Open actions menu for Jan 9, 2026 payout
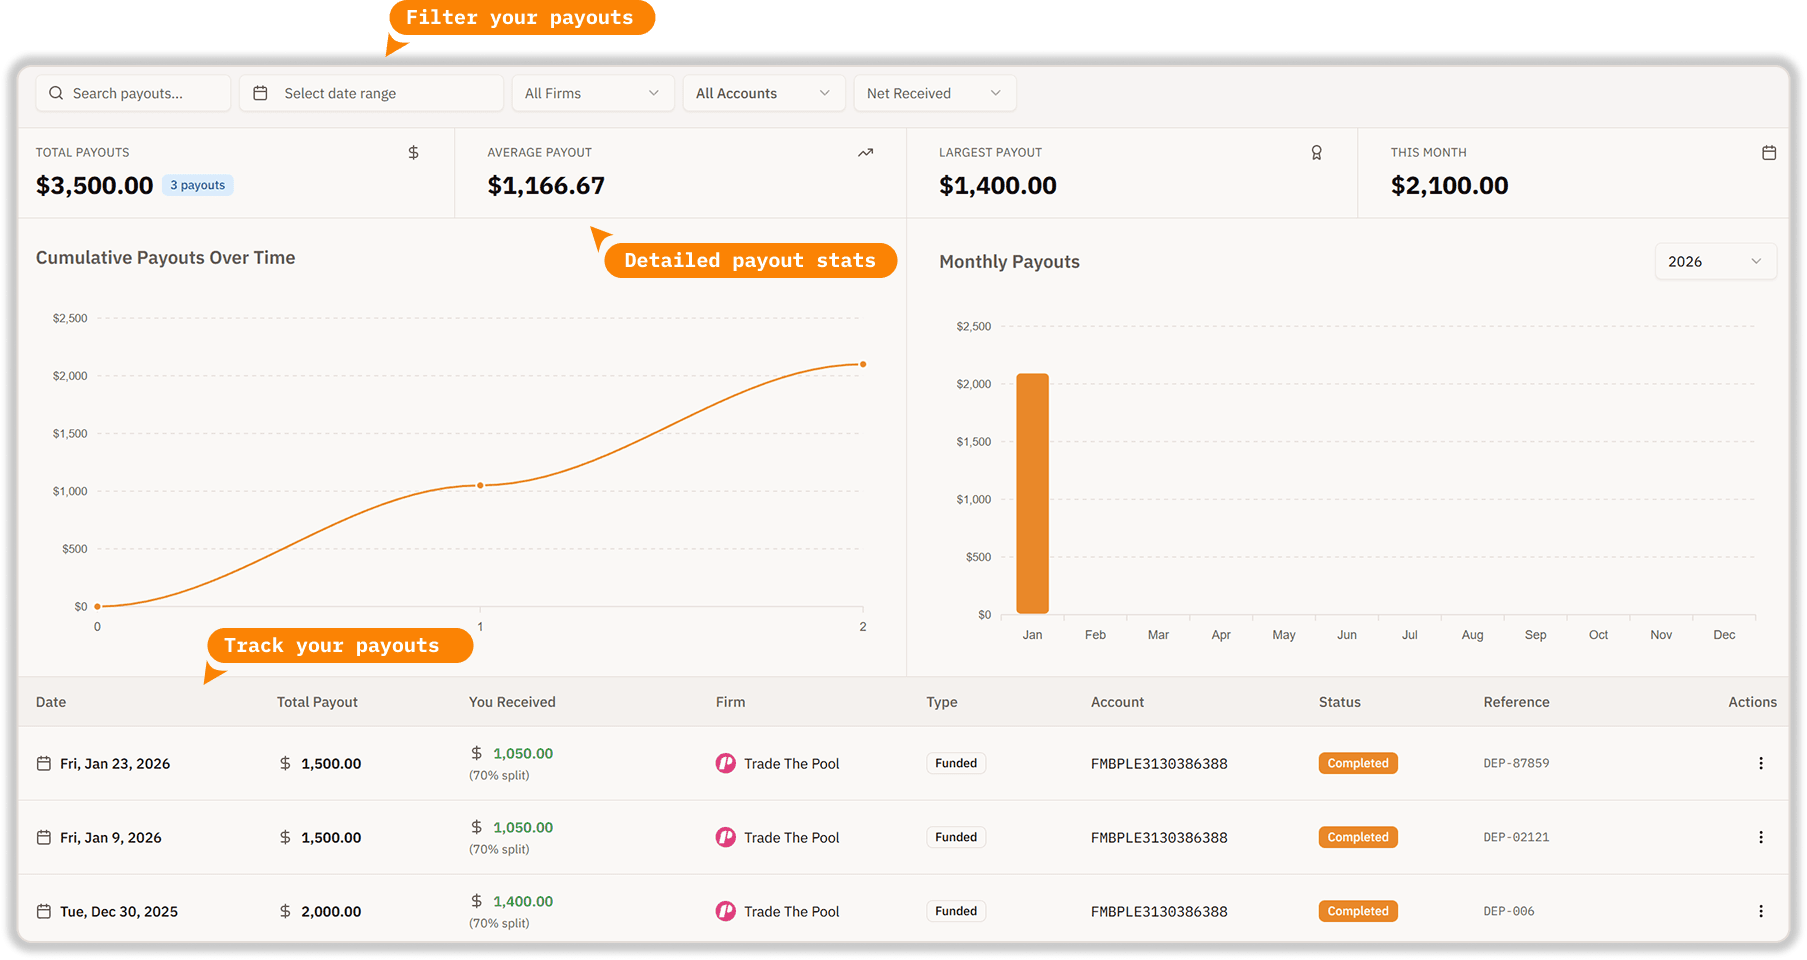This screenshot has height=960, width=1807. click(x=1760, y=837)
